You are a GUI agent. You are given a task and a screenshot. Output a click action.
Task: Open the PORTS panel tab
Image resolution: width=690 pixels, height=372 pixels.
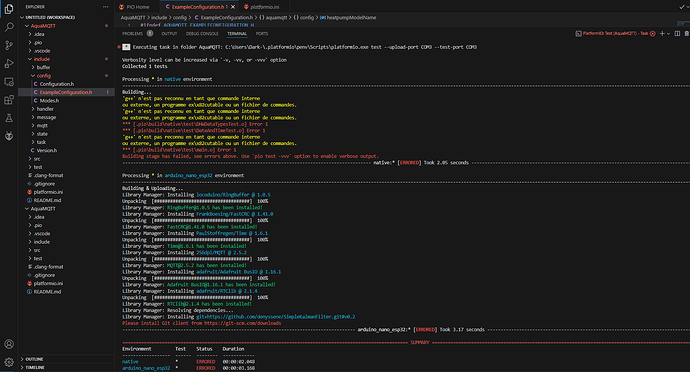coord(262,33)
